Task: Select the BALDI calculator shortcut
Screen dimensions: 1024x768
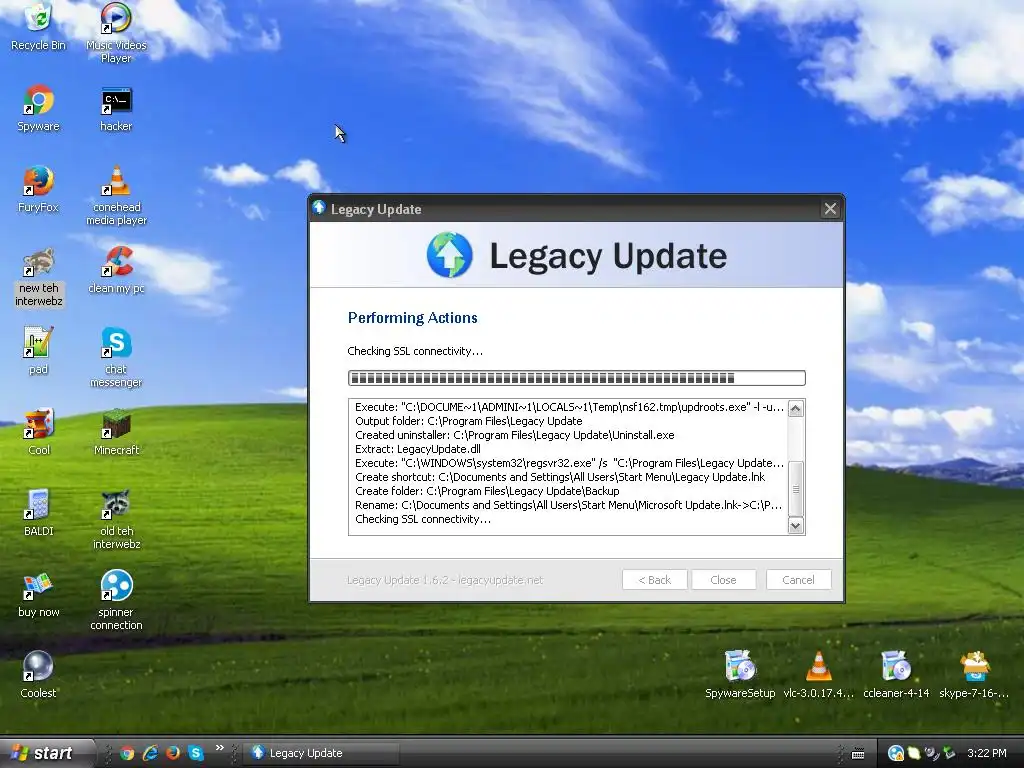Action: tap(39, 513)
